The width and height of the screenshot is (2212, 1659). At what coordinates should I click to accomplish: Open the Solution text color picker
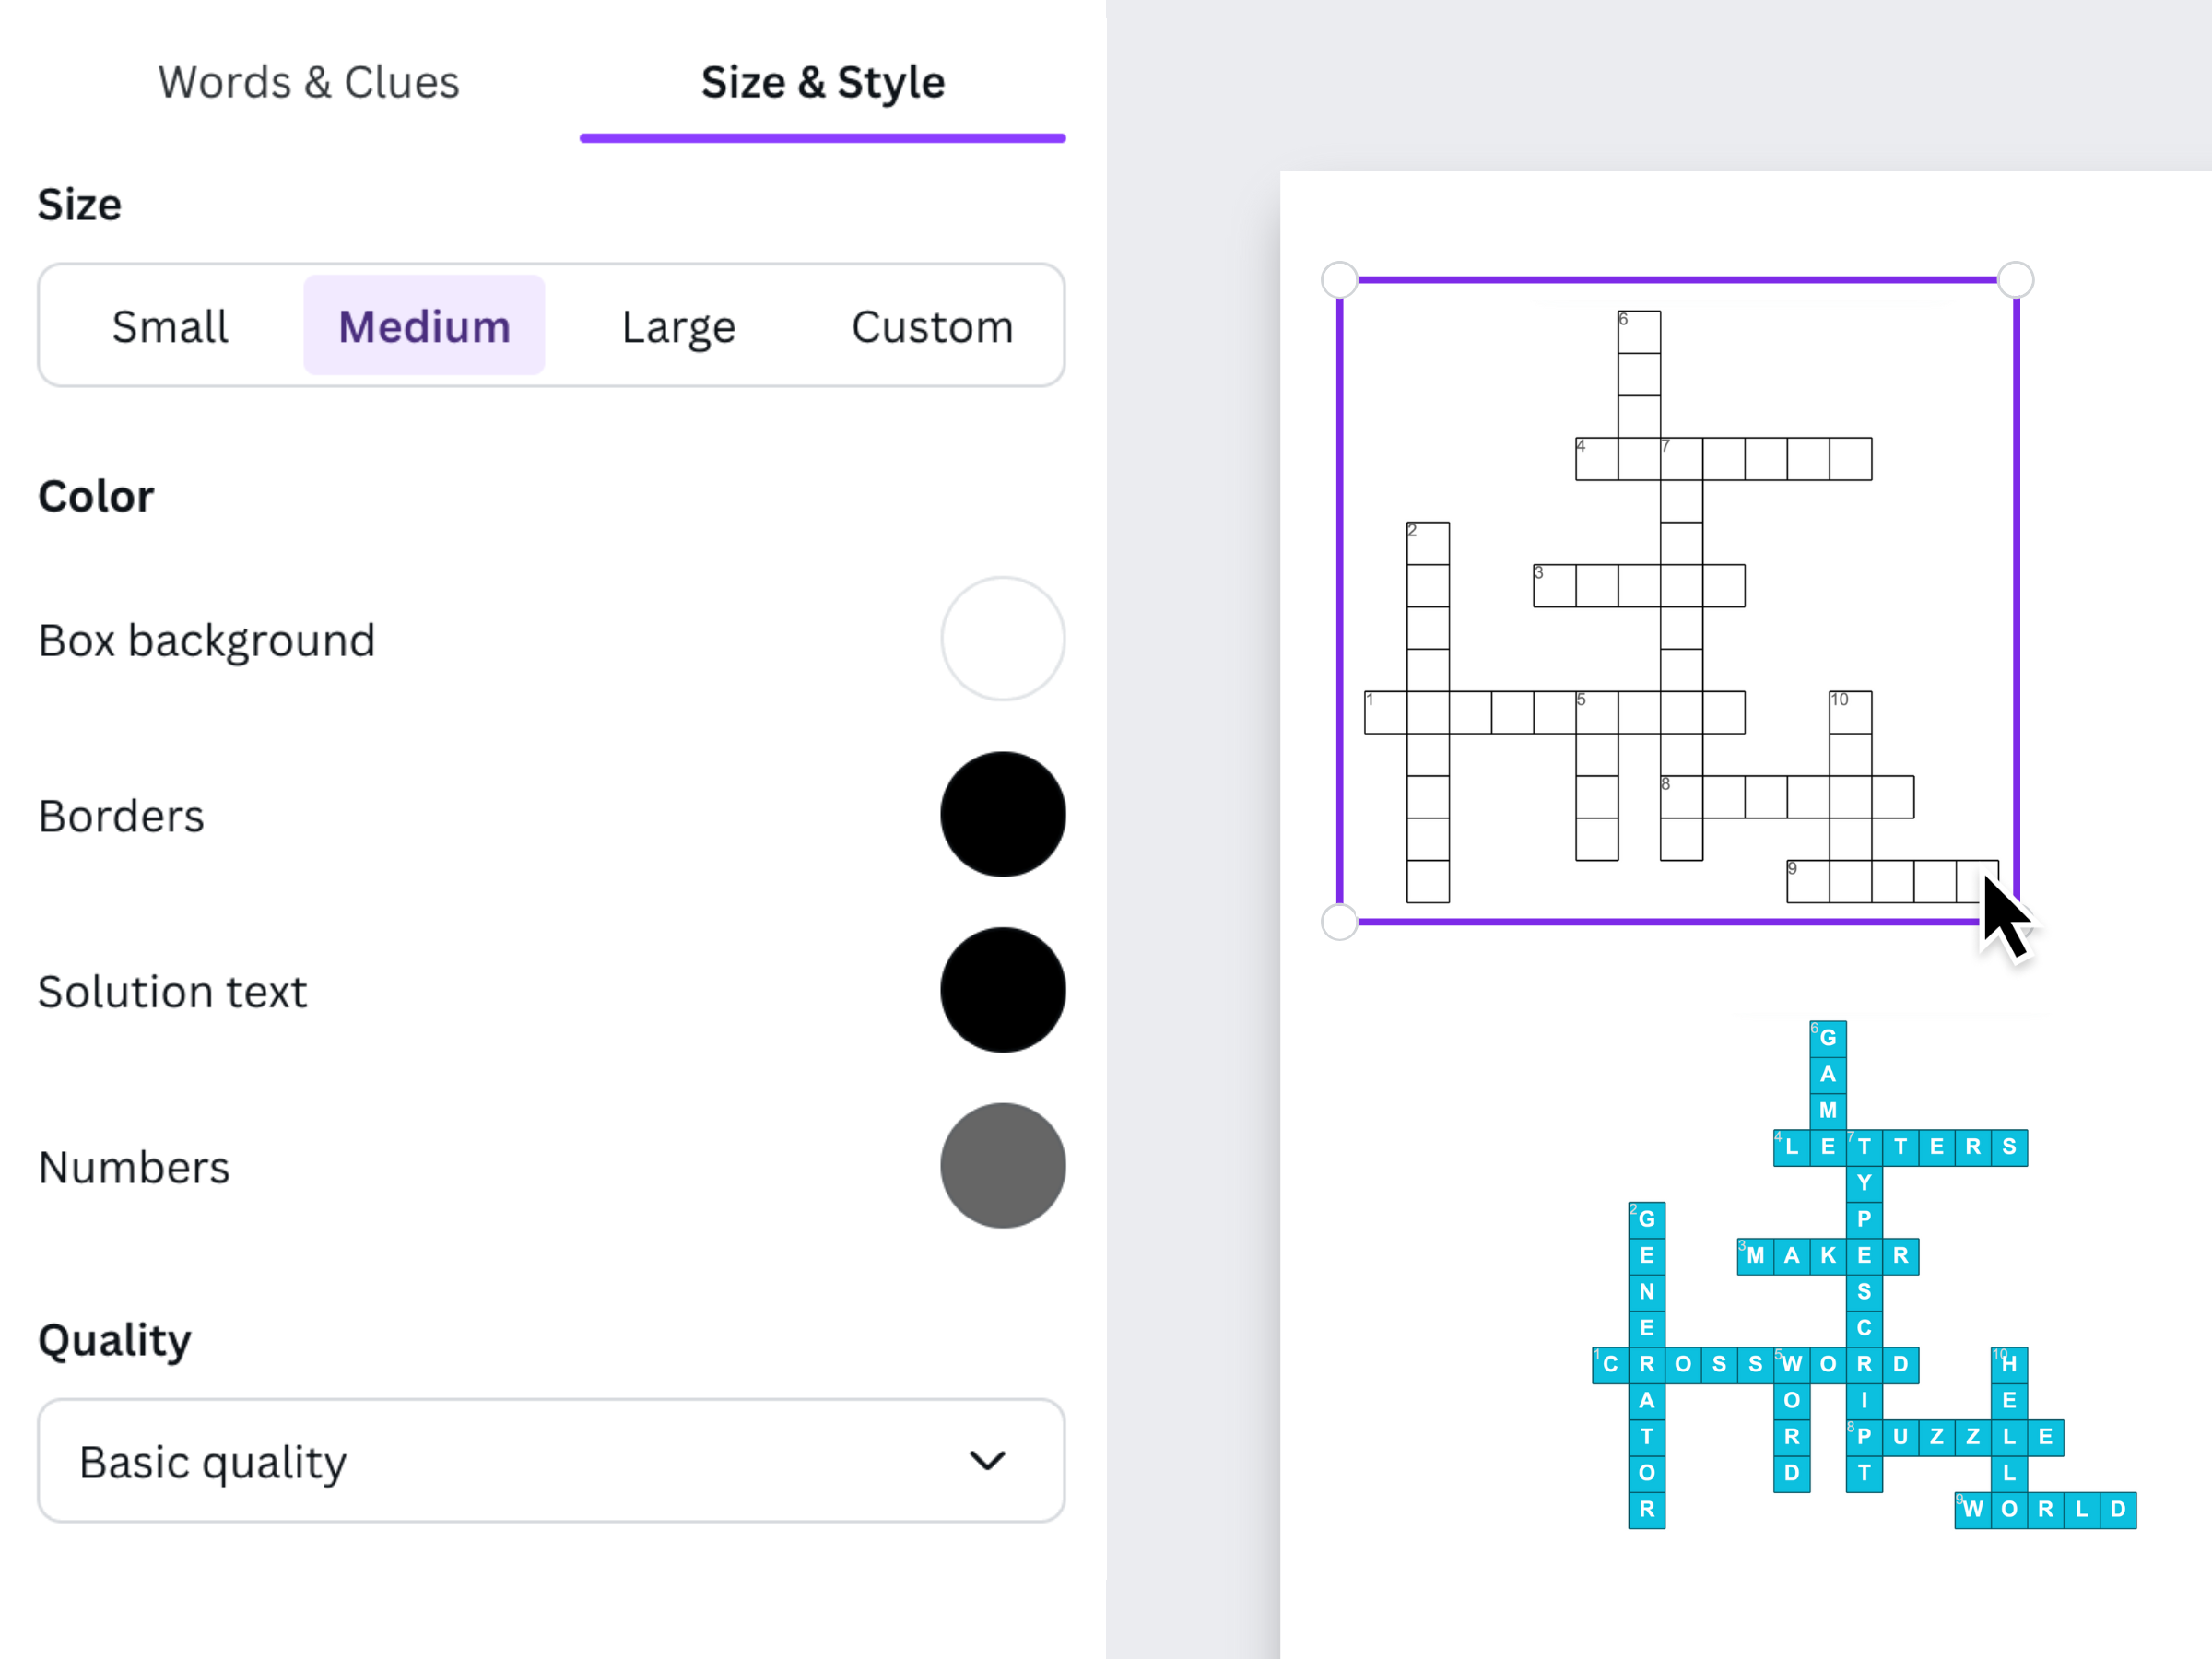1002,990
